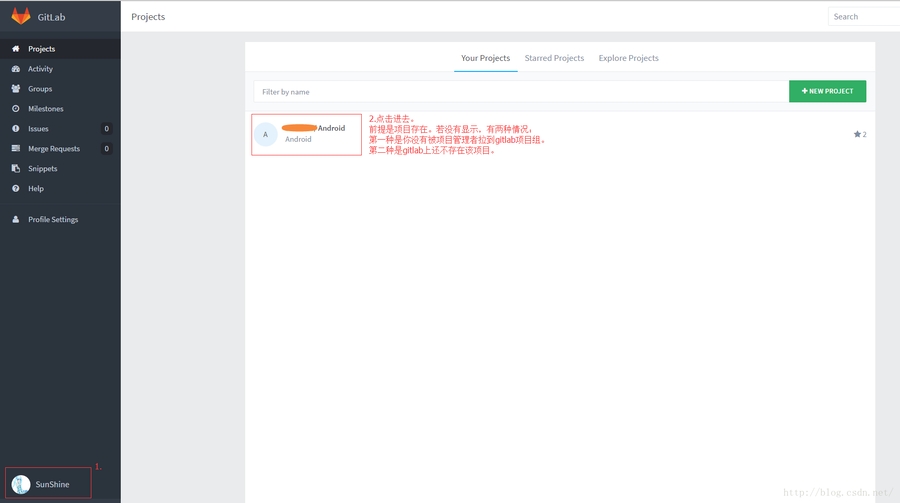Open Activity dashboard icon

16,69
